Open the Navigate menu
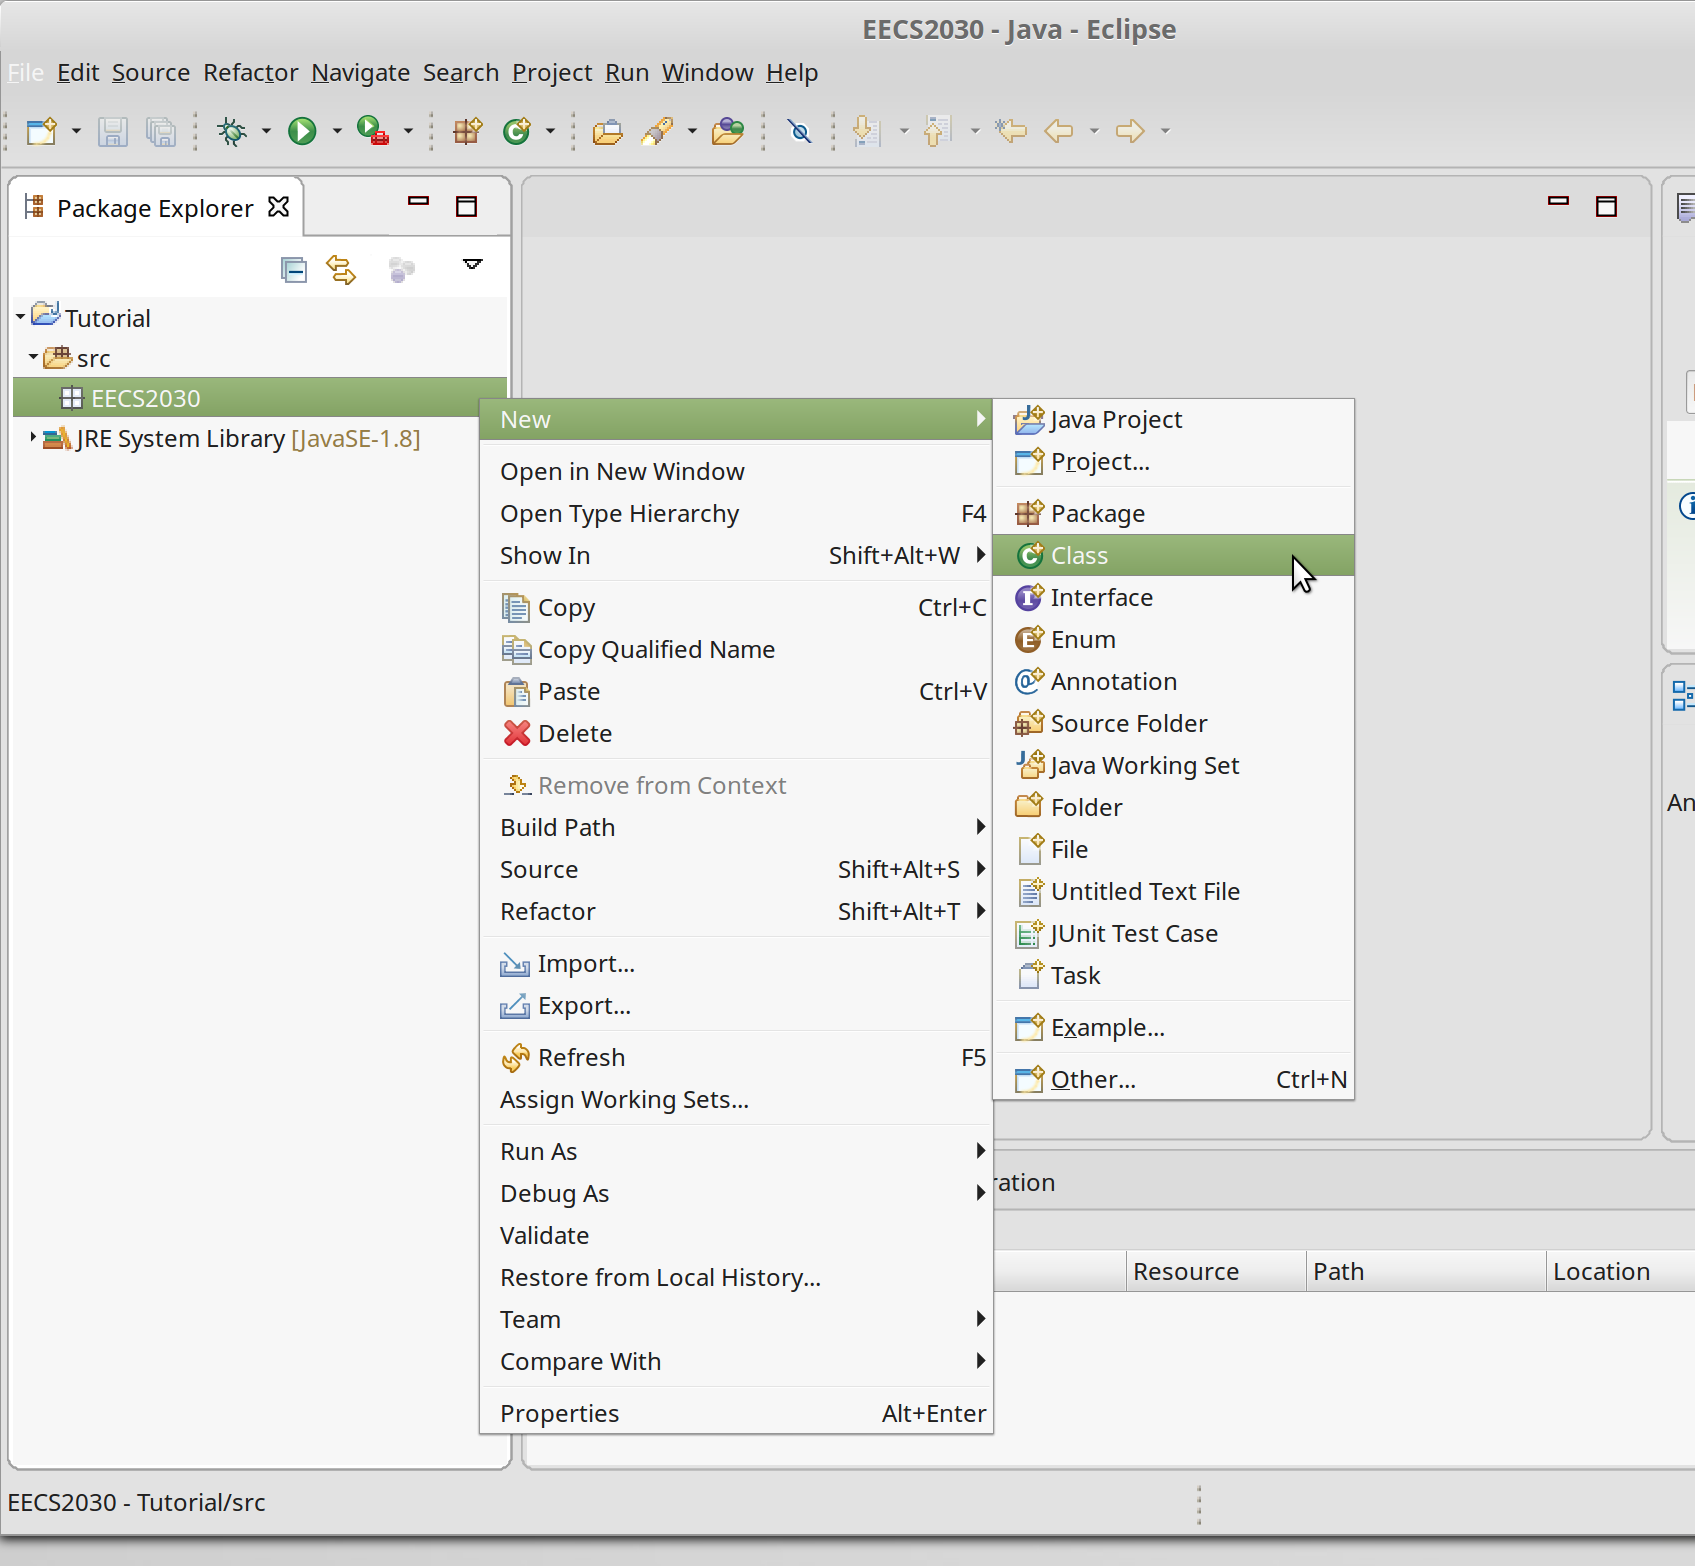Screen dimensions: 1695x1566 click(x=361, y=73)
